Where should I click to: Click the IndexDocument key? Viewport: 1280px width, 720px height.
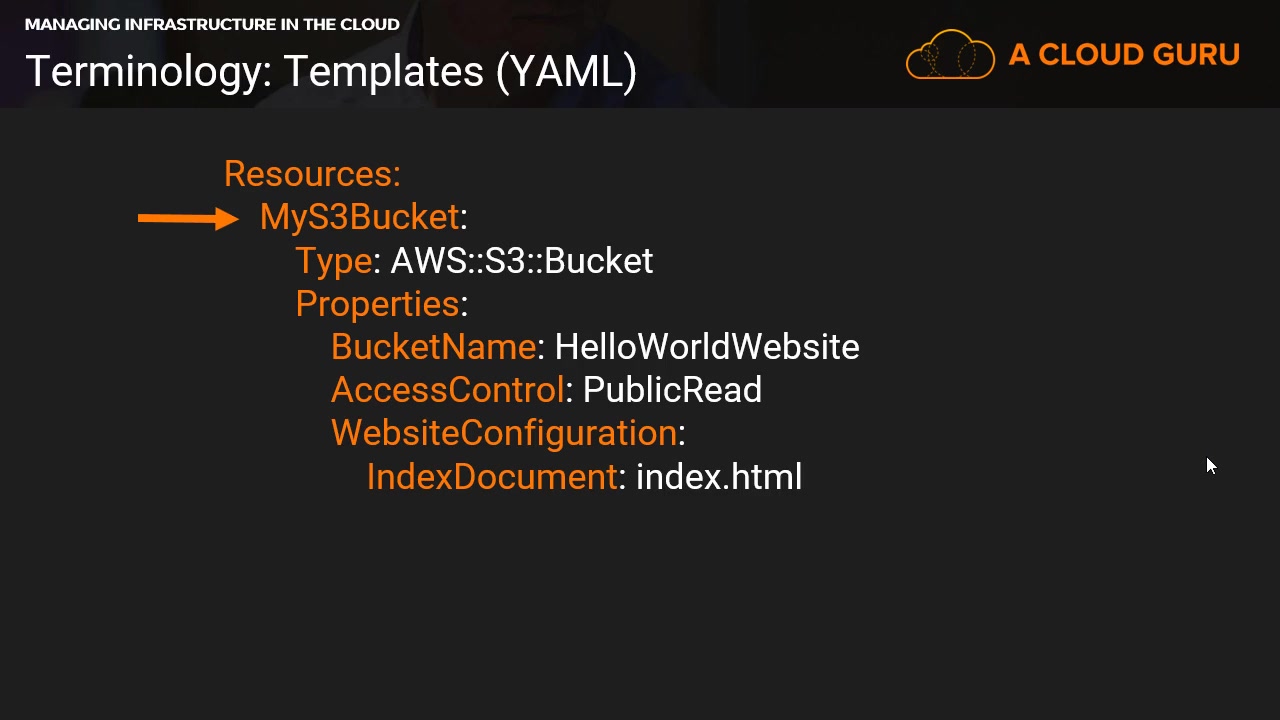coord(492,477)
